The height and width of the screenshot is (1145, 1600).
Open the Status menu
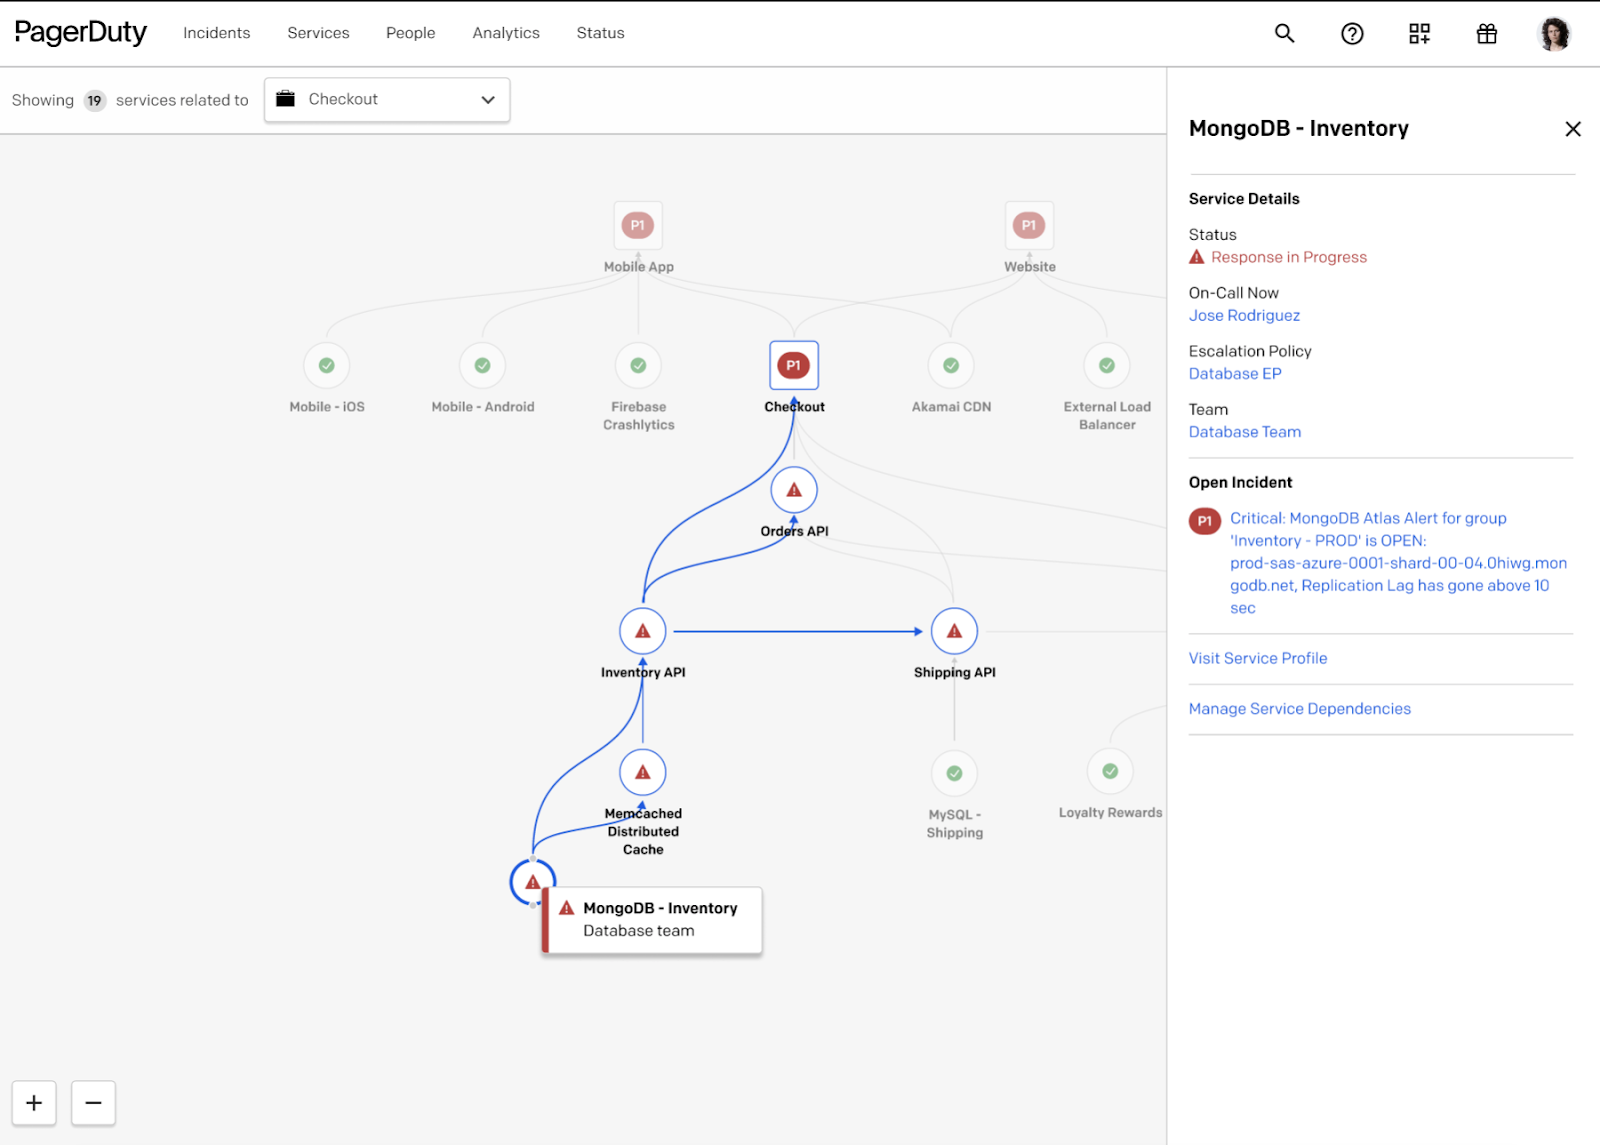(600, 33)
